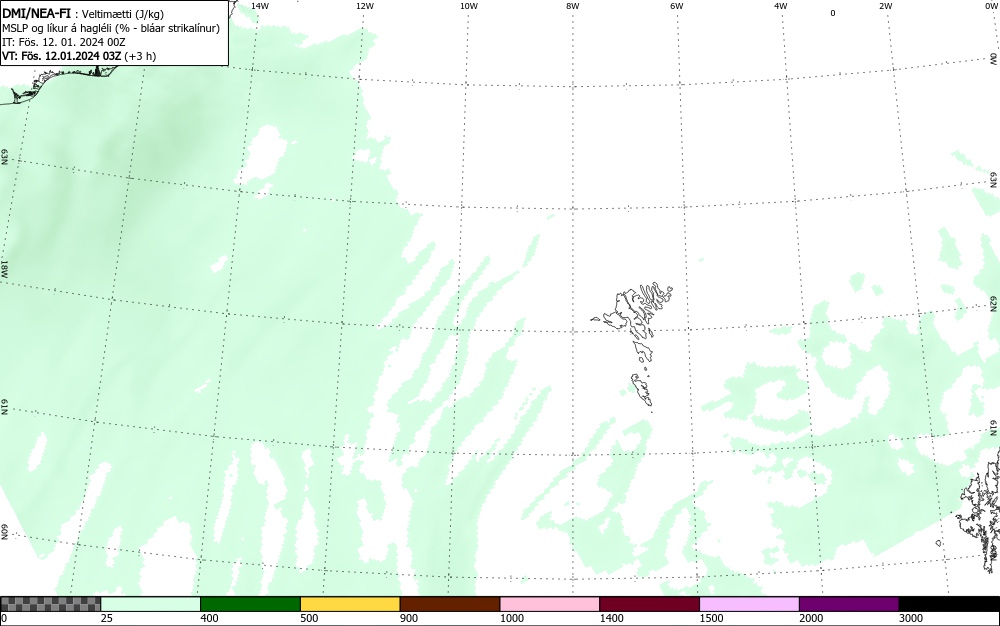Click the 12W longitude label

[365, 6]
